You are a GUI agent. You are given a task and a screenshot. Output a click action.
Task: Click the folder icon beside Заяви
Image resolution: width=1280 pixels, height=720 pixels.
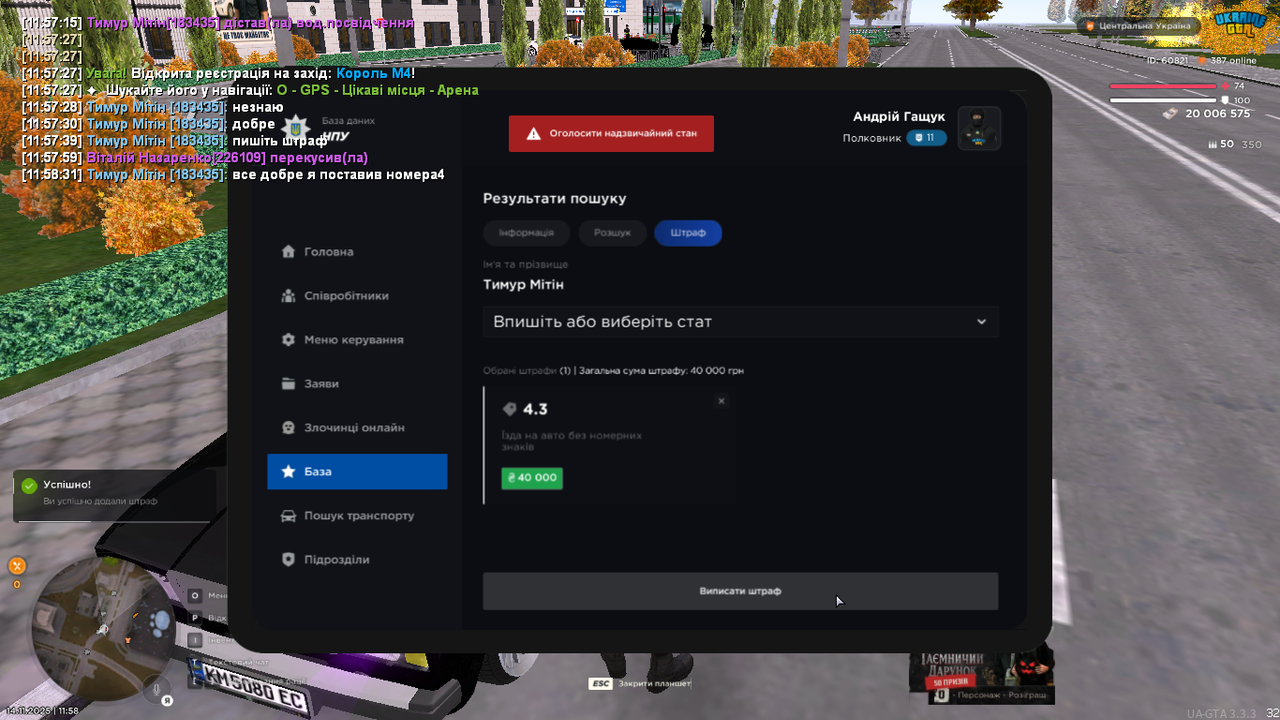coord(288,384)
